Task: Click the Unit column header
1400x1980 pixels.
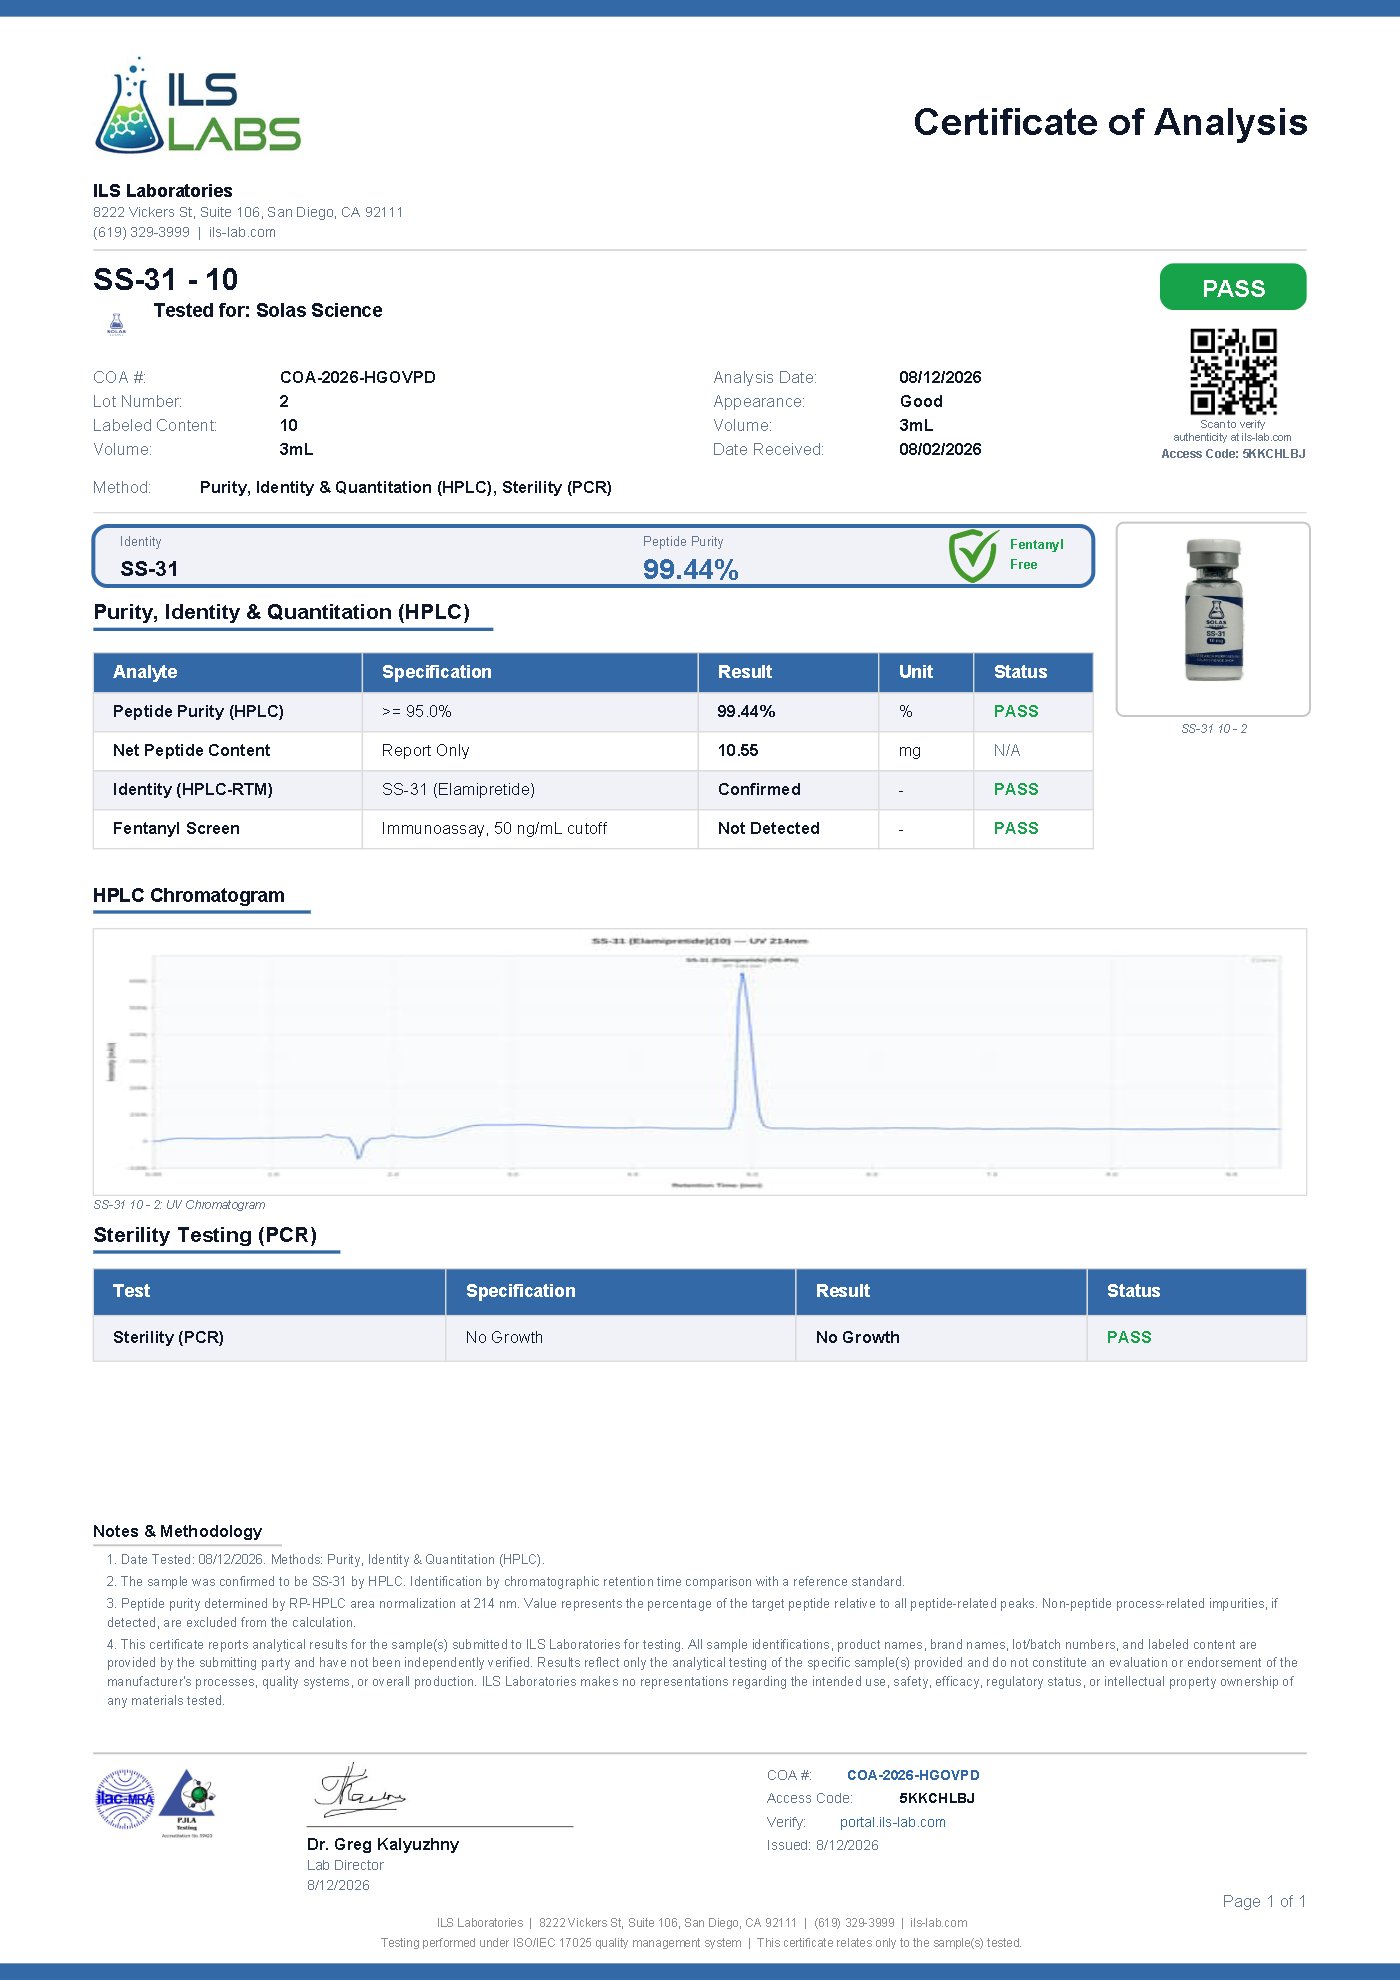Action: pyautogui.click(x=916, y=672)
